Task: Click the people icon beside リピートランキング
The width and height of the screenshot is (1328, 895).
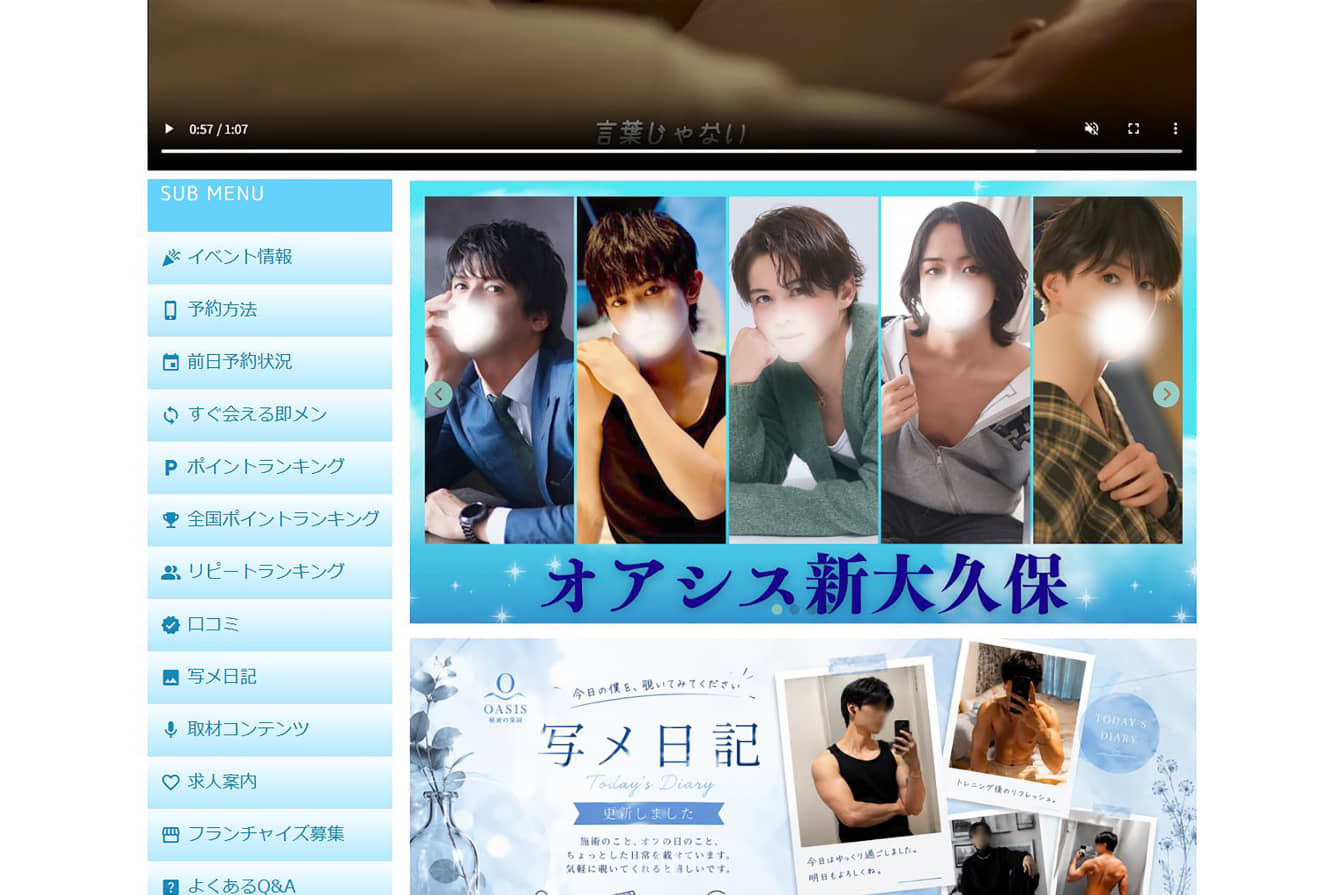Action: pos(171,572)
